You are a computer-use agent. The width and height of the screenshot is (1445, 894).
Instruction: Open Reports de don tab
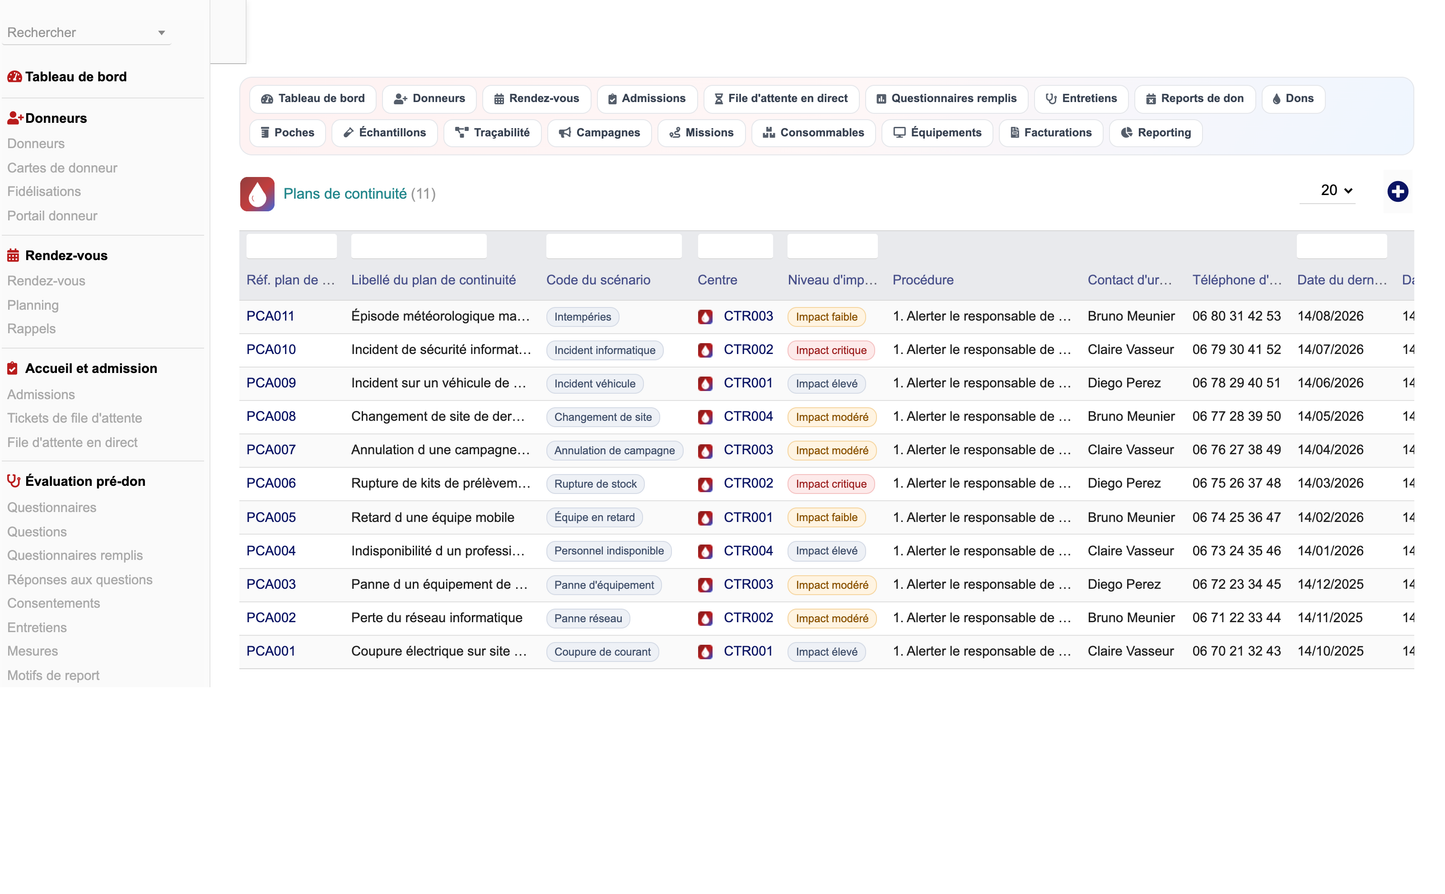(x=1195, y=99)
